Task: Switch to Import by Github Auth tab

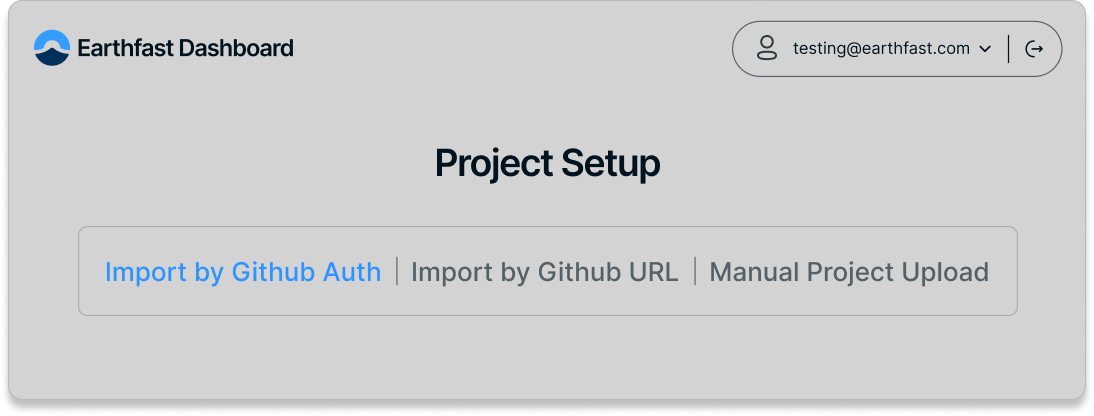Action: pyautogui.click(x=243, y=272)
